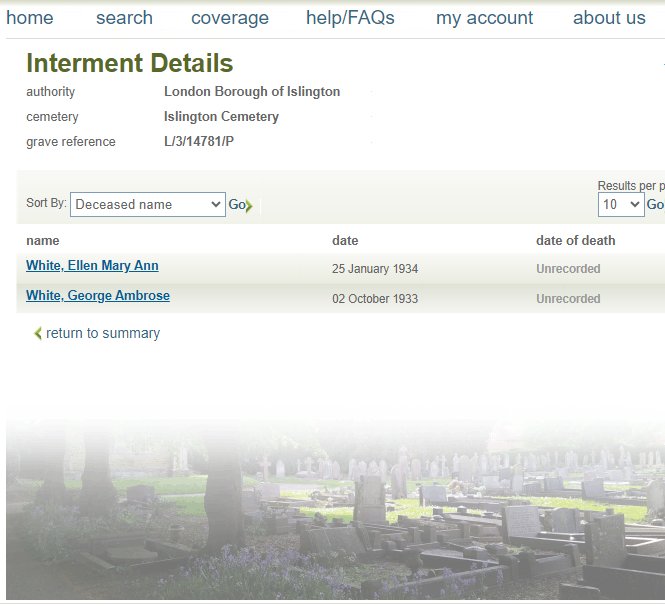Viewport: 665px width, 606px height.
Task: Click the name column header
Action: (43, 240)
